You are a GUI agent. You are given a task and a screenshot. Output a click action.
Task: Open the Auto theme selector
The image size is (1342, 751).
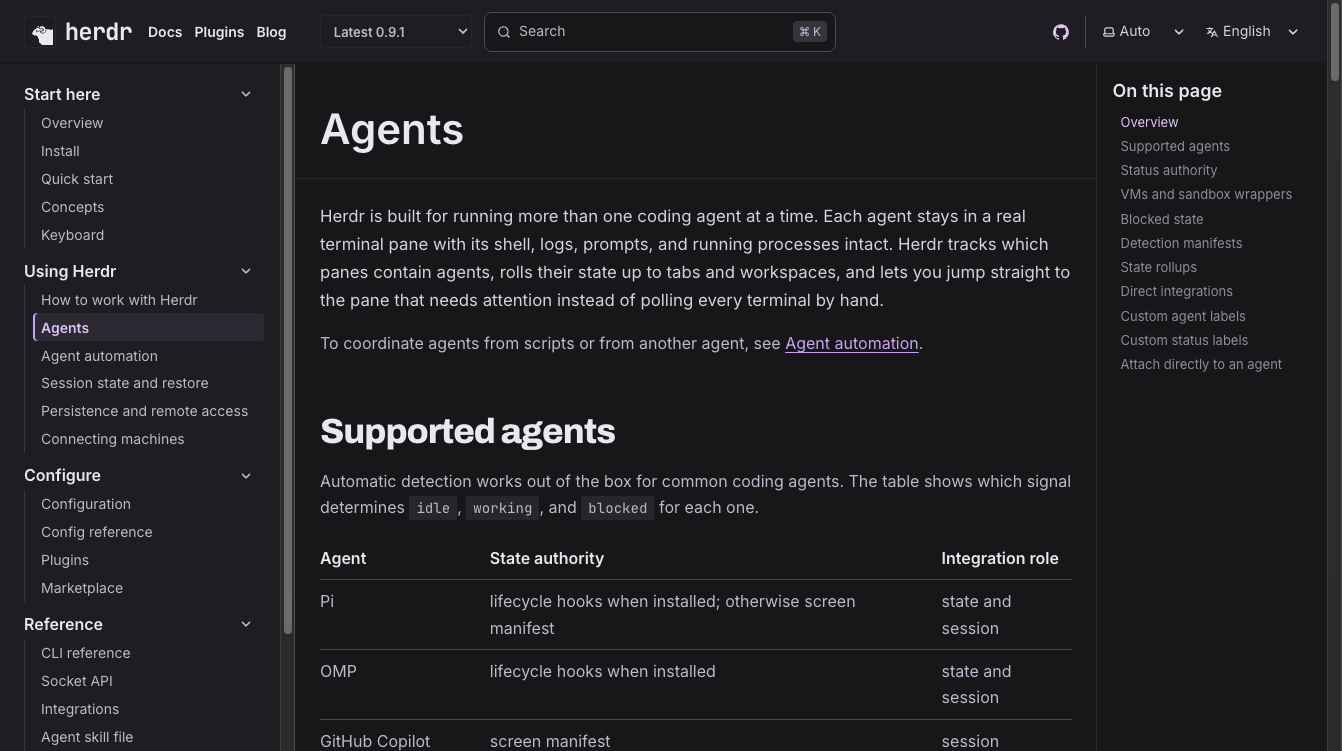click(1143, 32)
